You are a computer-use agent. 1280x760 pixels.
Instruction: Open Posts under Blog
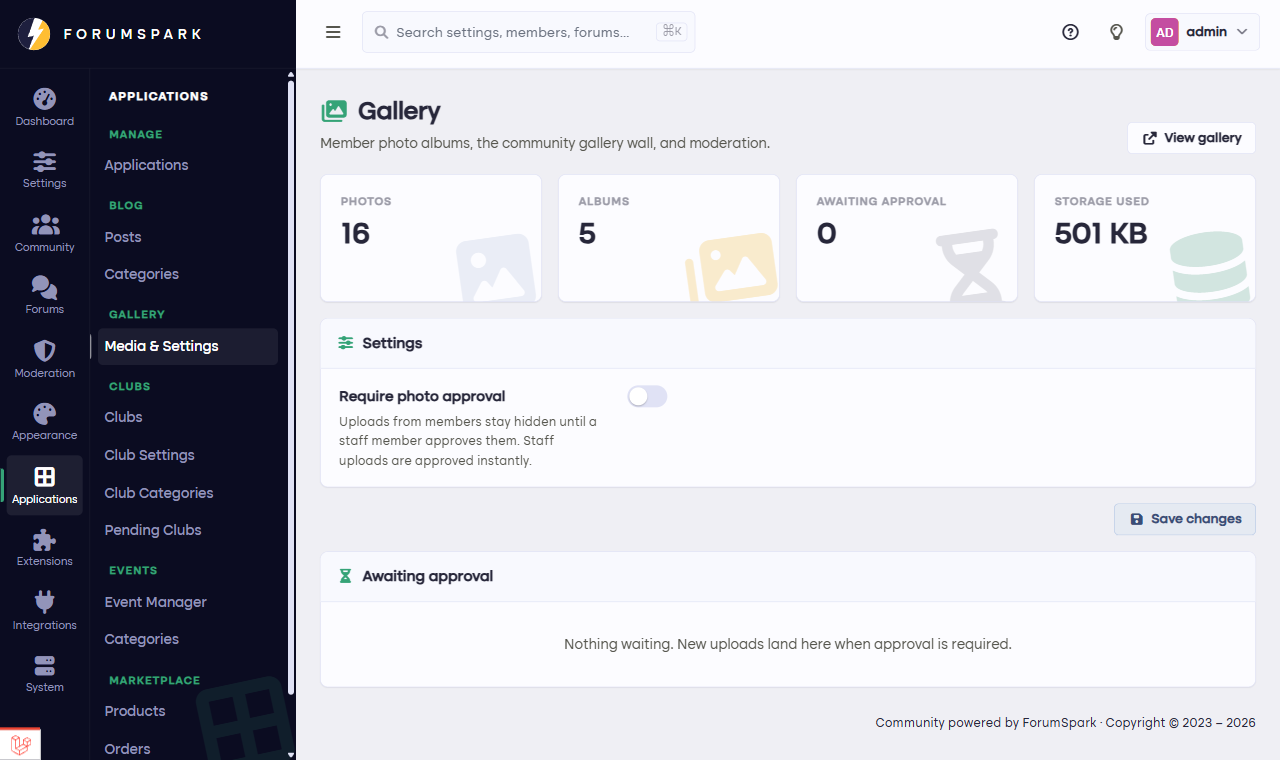pos(123,237)
